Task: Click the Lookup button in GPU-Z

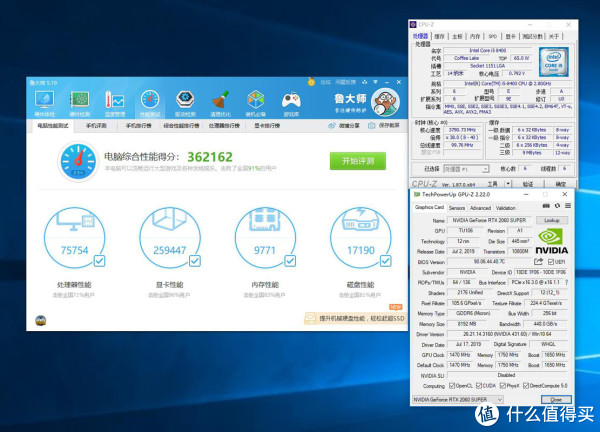Action: (551, 220)
